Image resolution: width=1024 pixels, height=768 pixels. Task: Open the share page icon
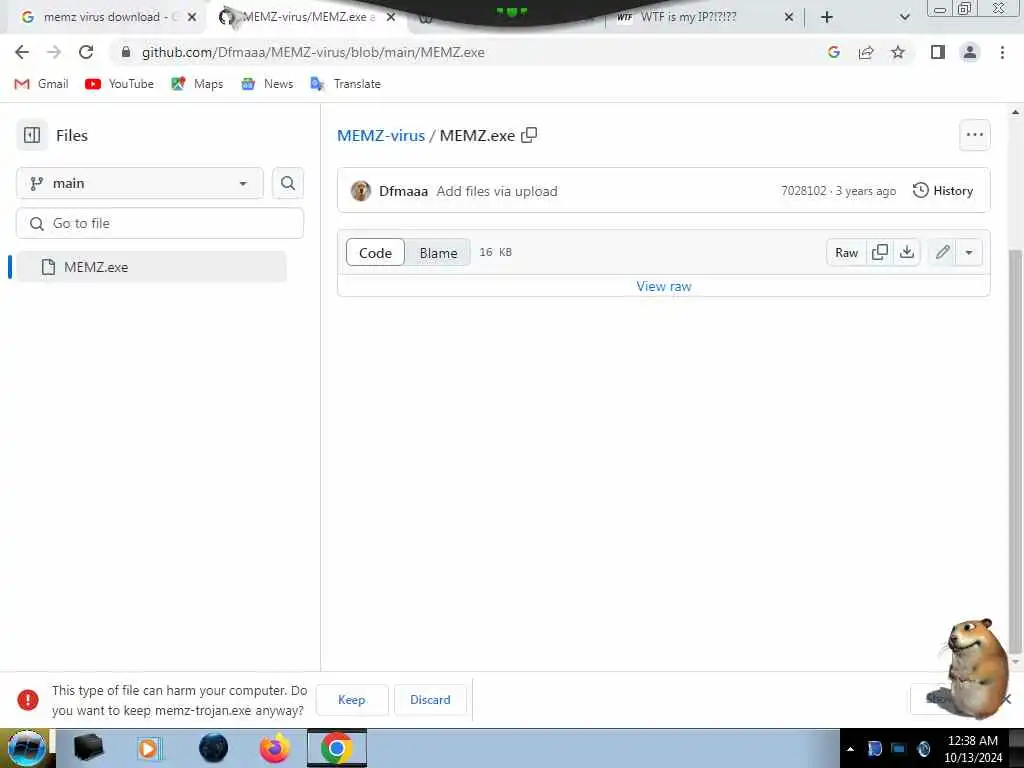(866, 52)
